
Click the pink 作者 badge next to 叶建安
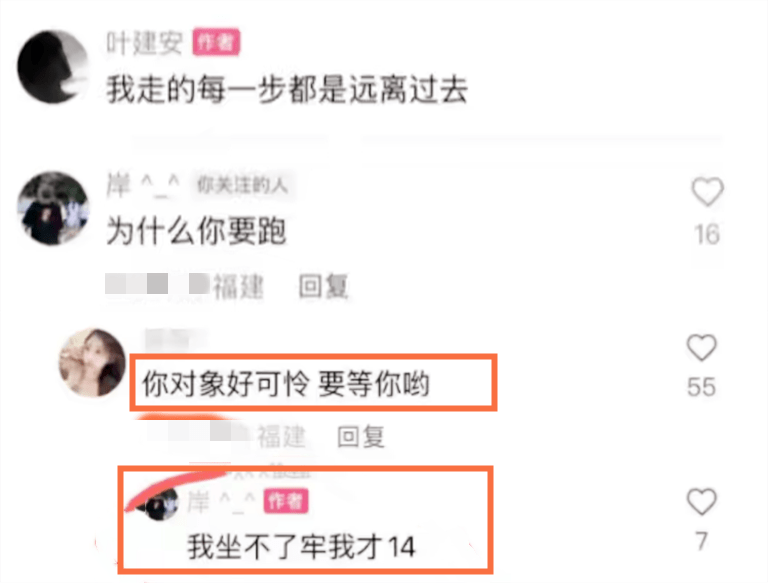216,42
